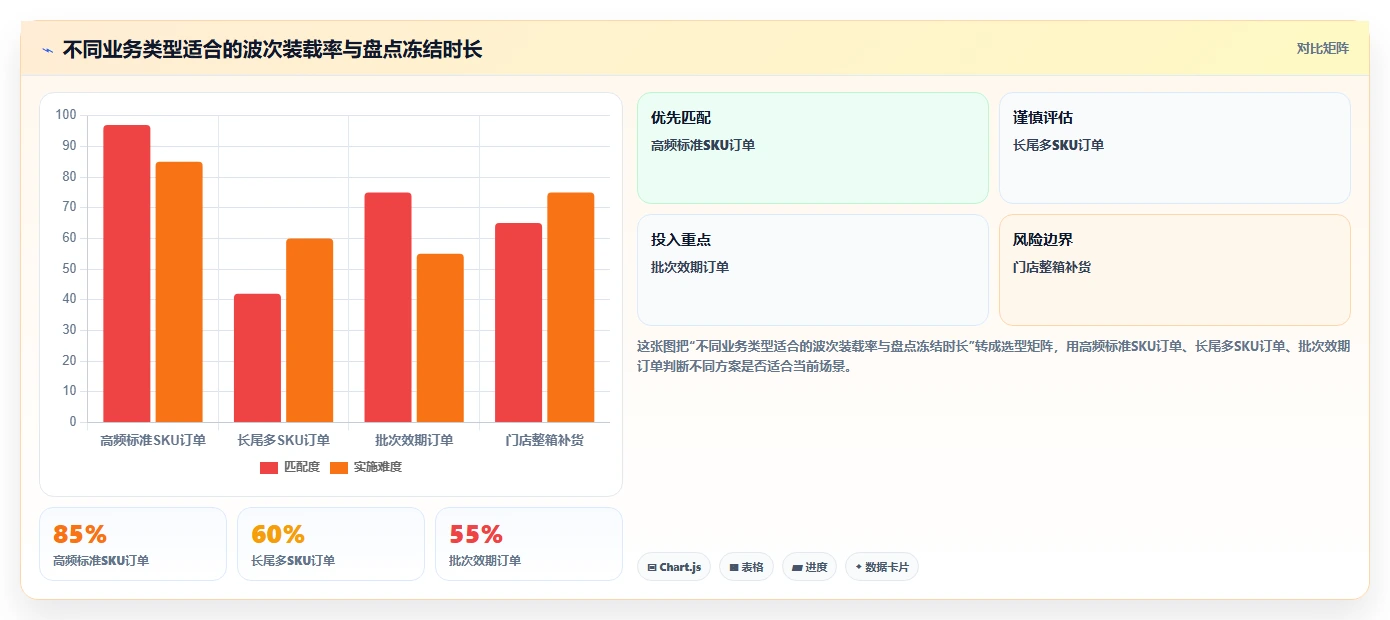Click the red 匹配度 bar for 高频标准SKU订单
1390x620 pixels.
click(x=127, y=273)
